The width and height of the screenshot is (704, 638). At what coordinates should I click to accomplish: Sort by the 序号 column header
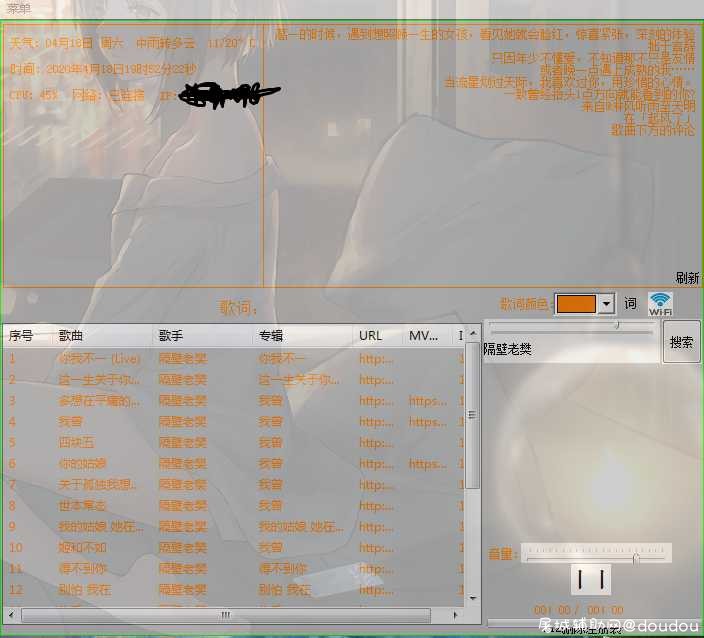(x=28, y=335)
